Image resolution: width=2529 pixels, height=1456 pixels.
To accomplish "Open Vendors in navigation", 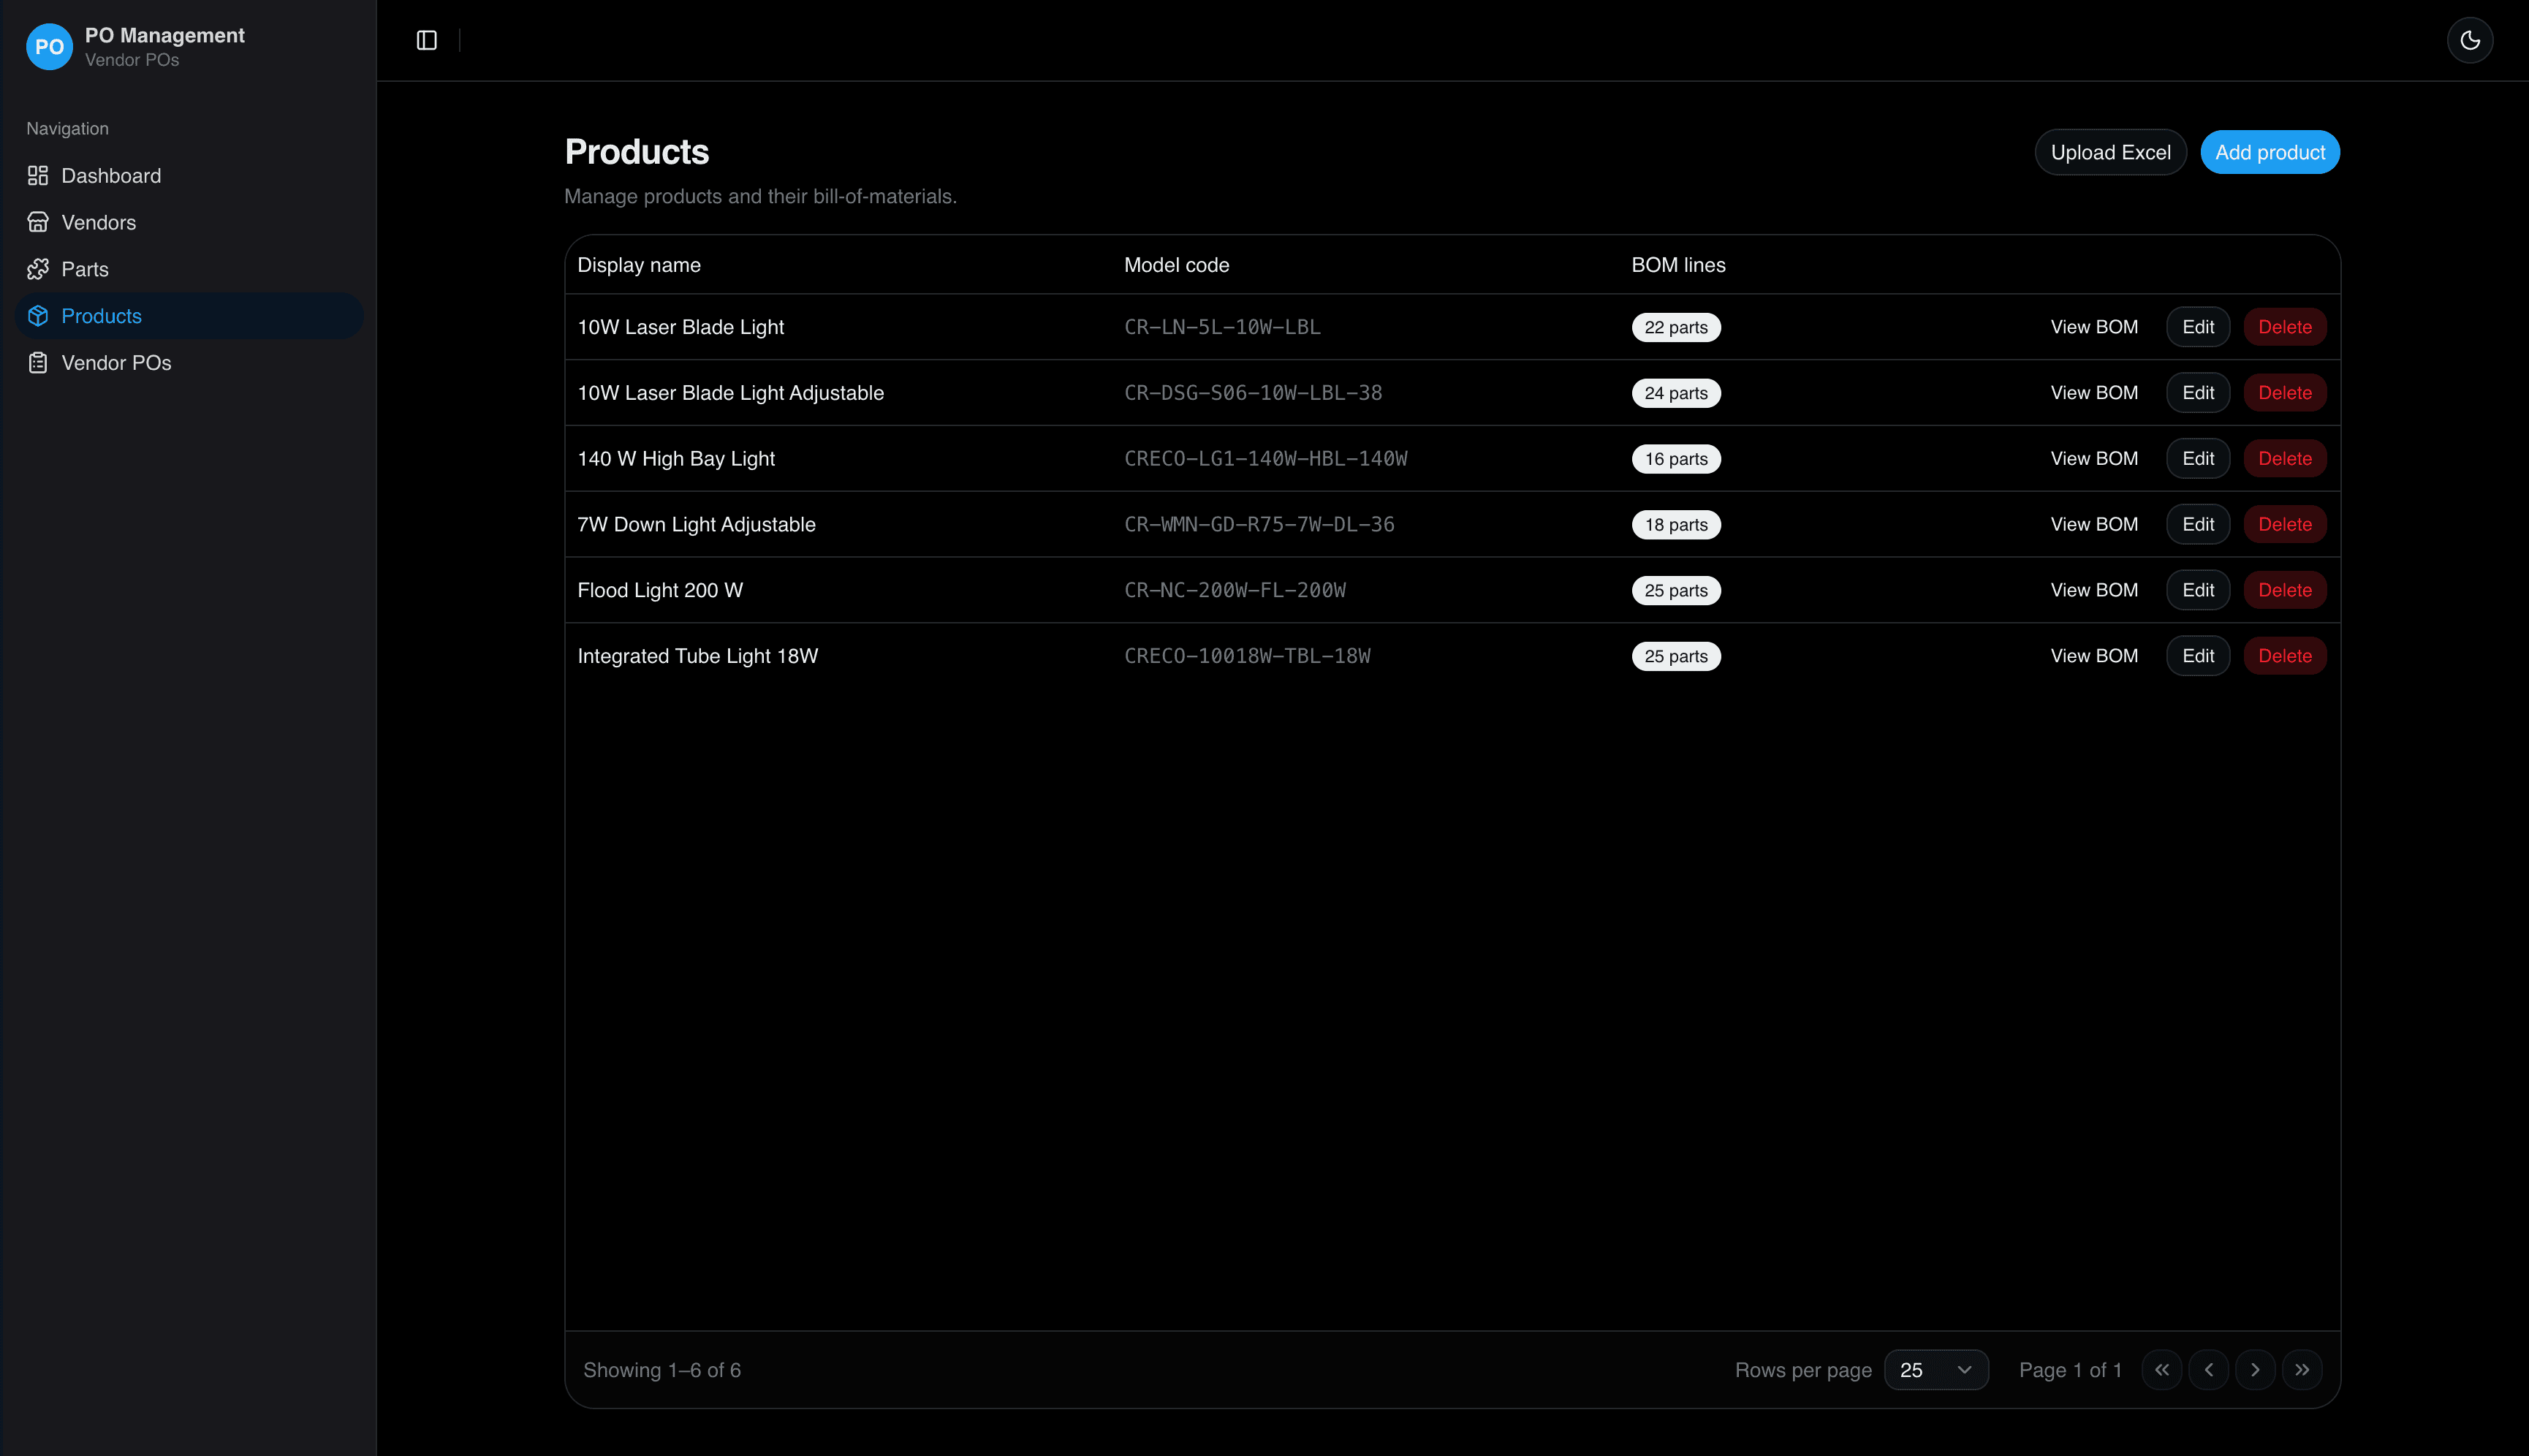I will coord(189,222).
